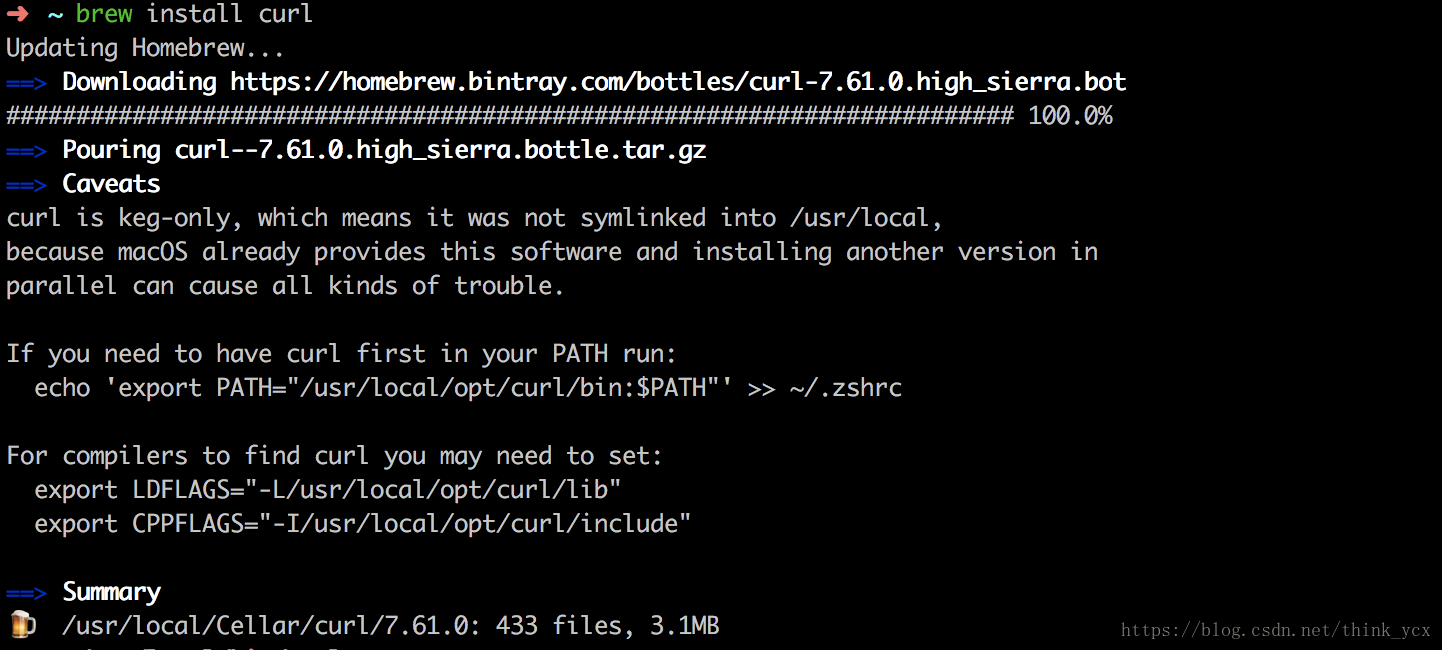Screen dimensions: 1442x650
Task: Click the blue arrow before Summary
Action: pyautogui.click(x=26, y=592)
